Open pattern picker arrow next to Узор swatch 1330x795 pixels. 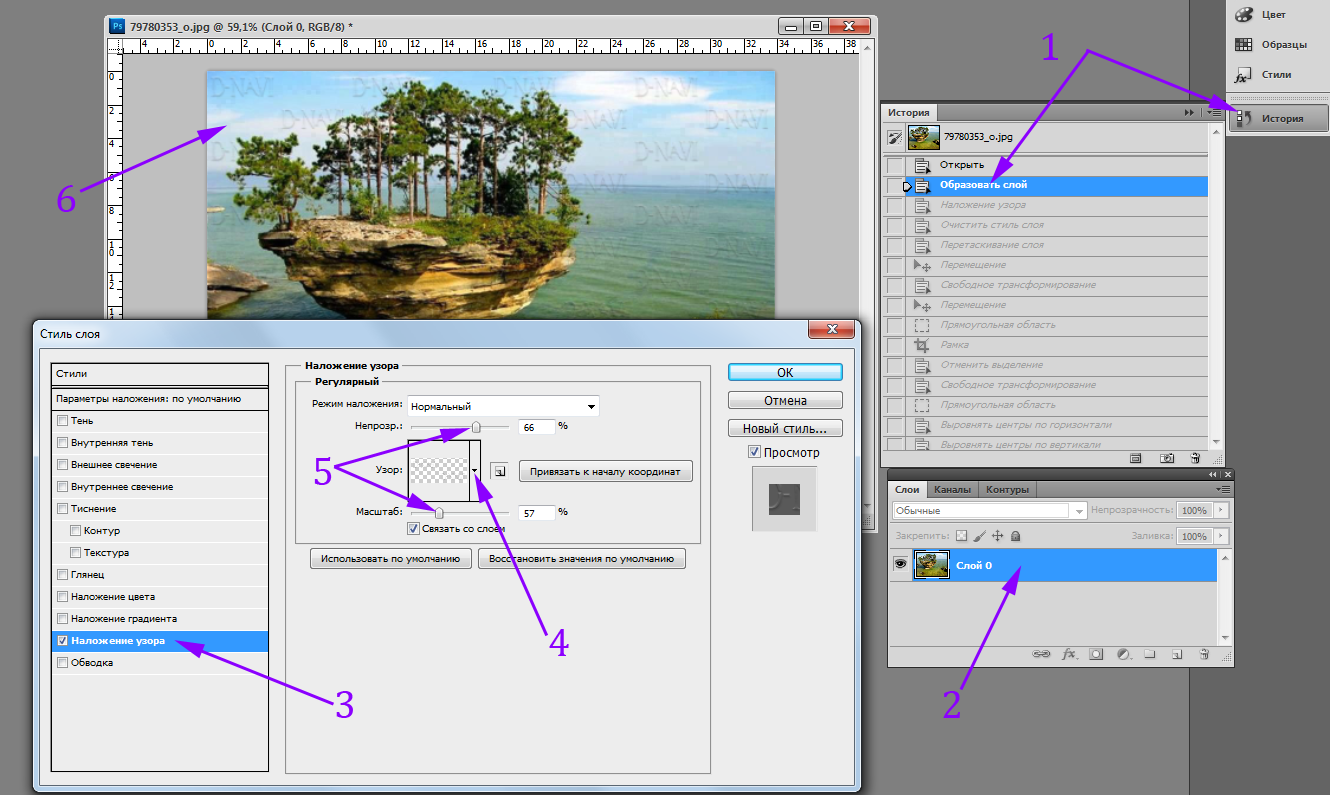coord(474,471)
